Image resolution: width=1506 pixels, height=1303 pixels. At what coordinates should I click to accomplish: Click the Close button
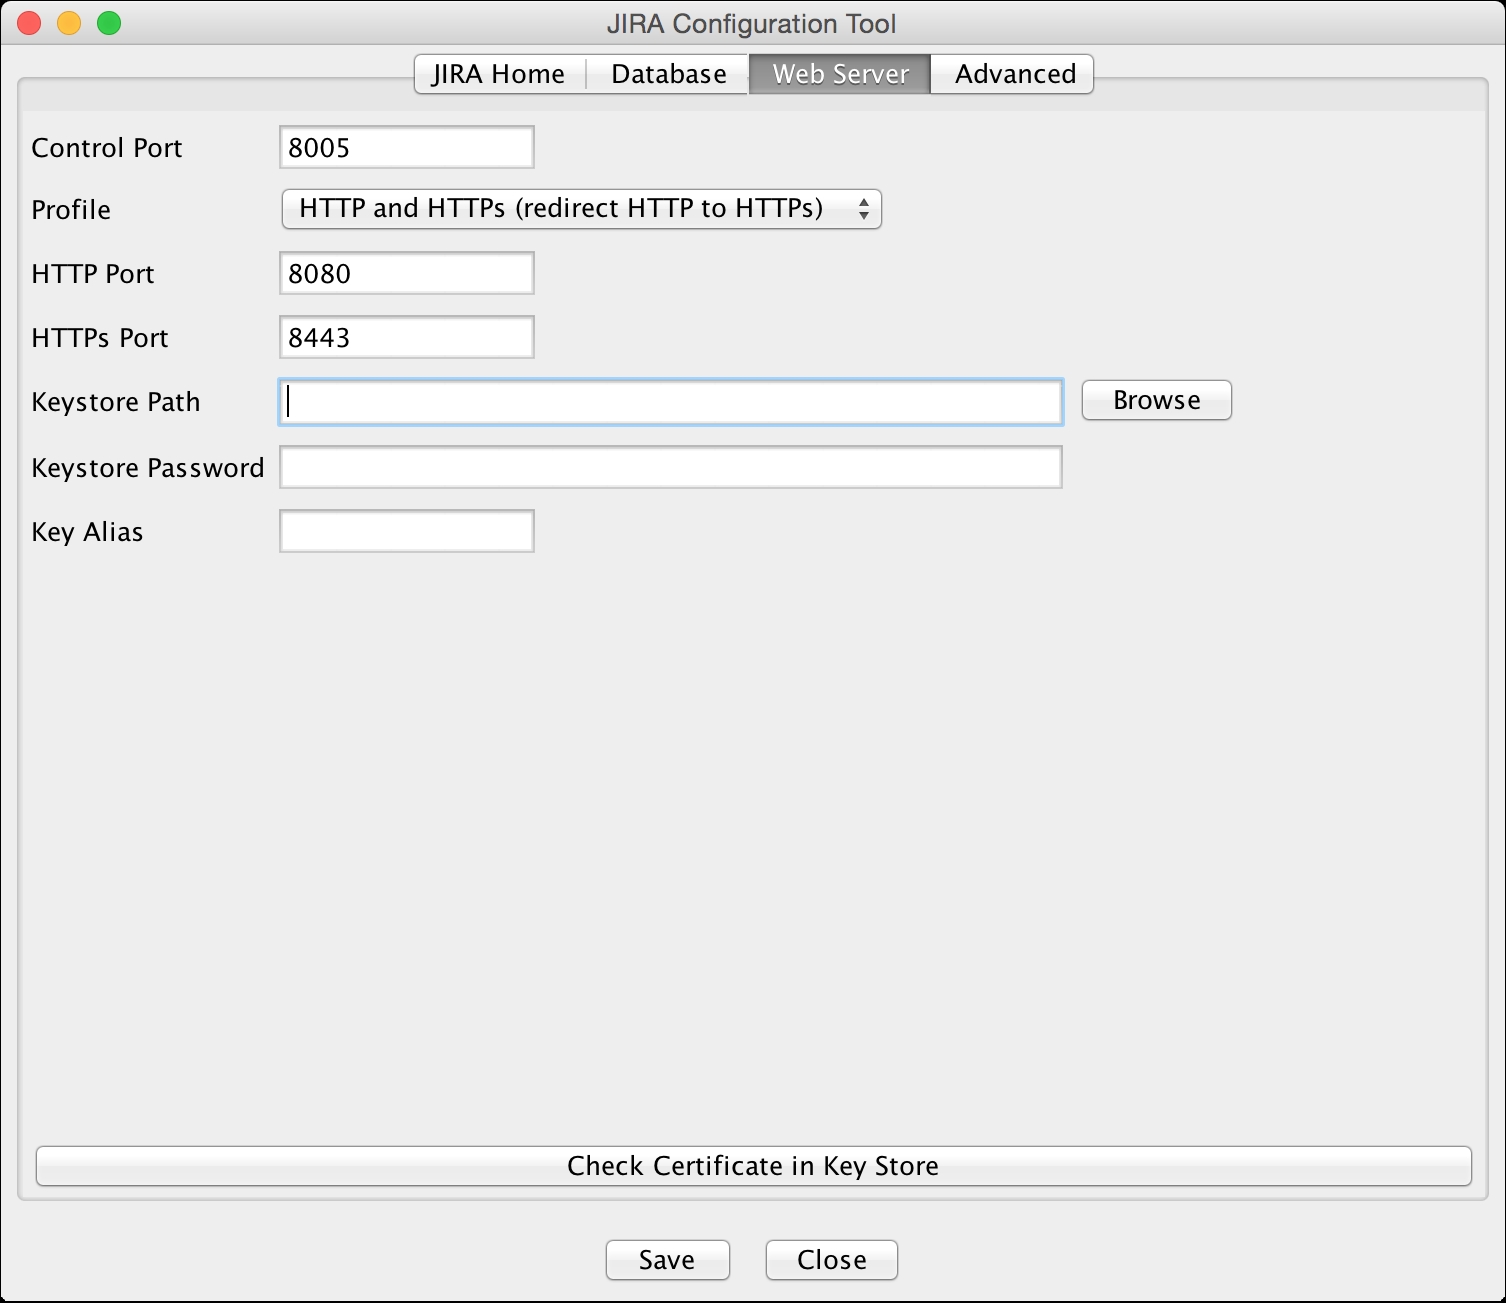point(832,1260)
